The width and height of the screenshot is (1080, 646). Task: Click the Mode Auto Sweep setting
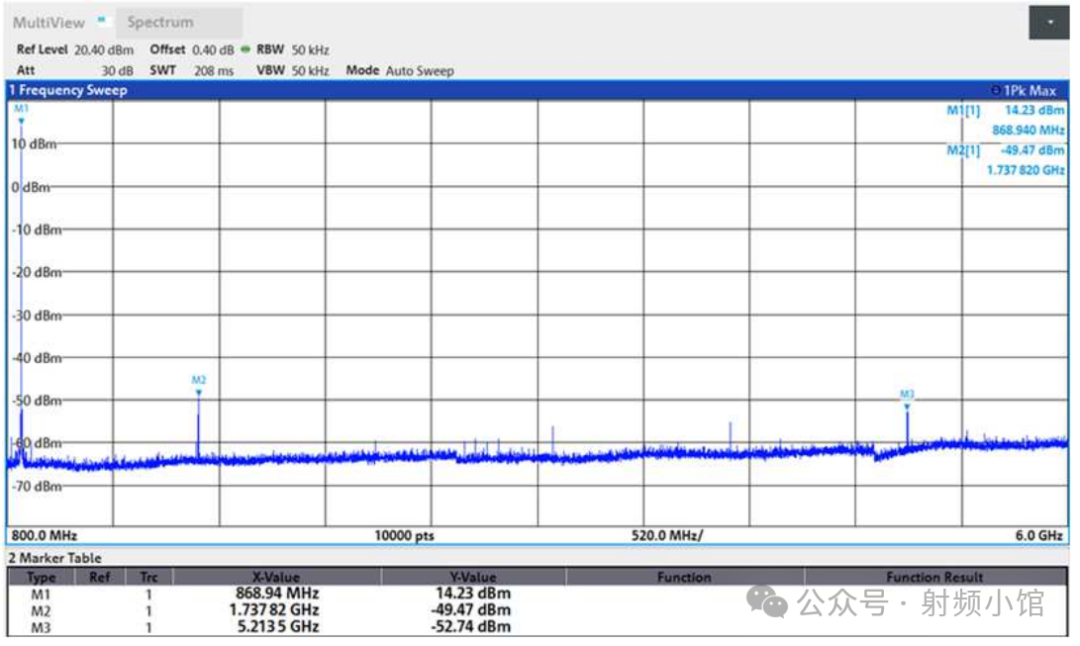click(x=399, y=71)
